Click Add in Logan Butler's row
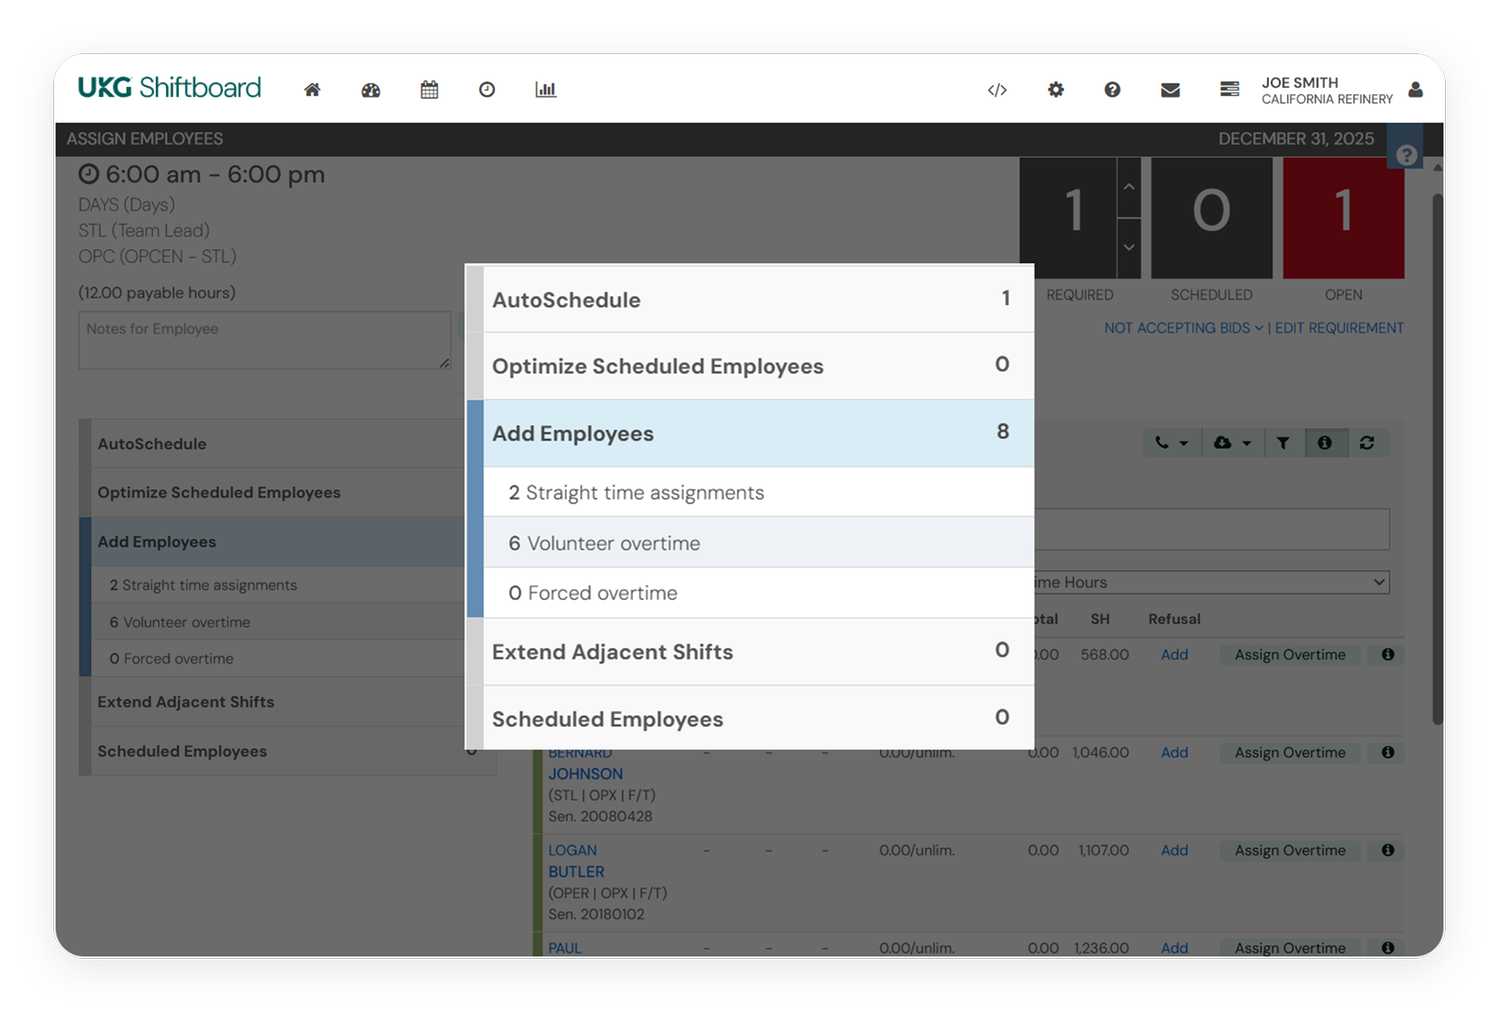Viewport: 1500px width, 1013px height. pyautogui.click(x=1174, y=851)
